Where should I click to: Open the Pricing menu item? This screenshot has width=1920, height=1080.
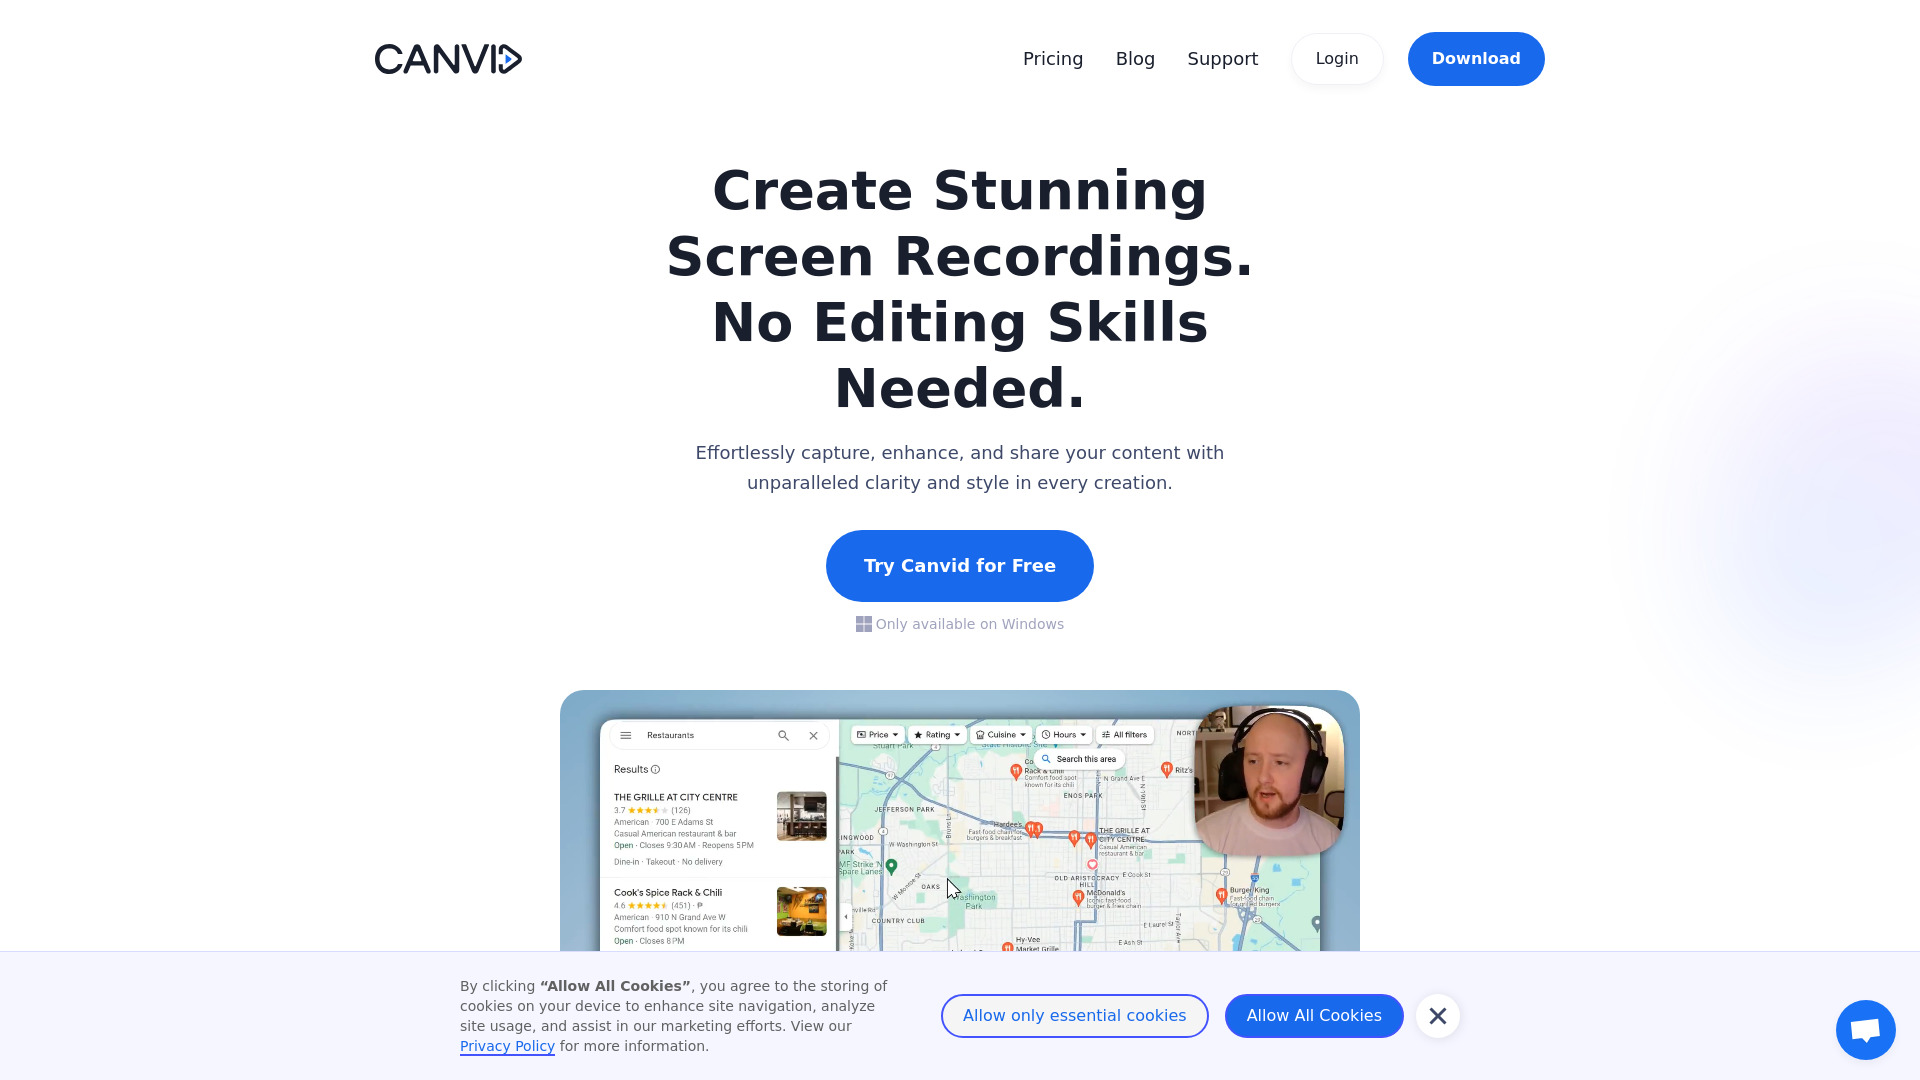(x=1052, y=58)
